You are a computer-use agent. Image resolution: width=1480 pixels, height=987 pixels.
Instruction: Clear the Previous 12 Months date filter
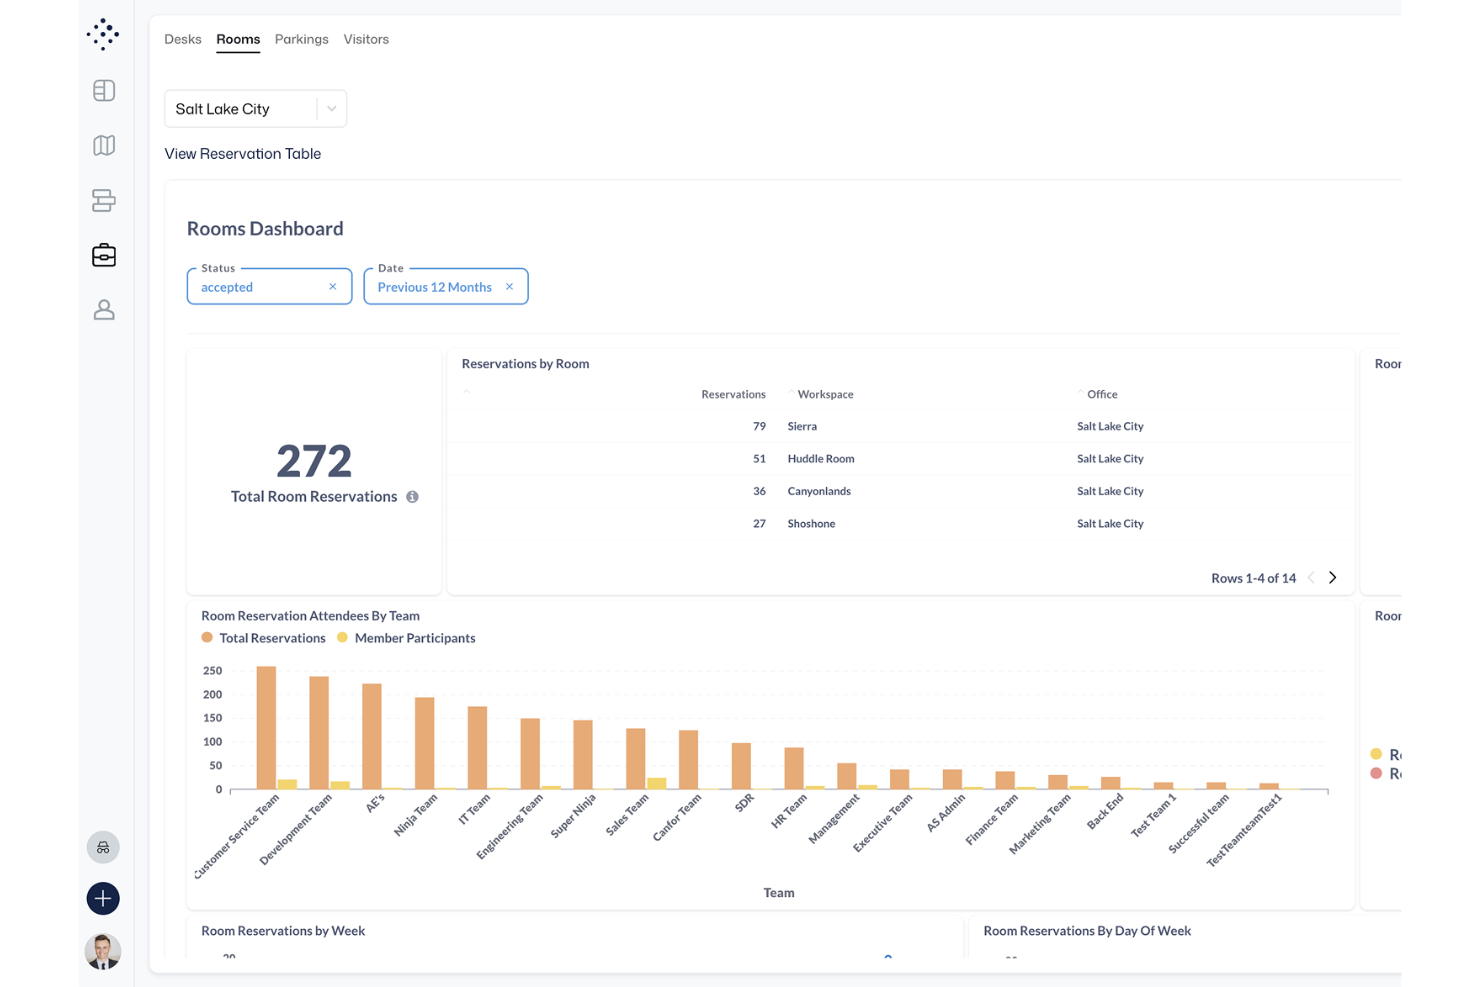point(510,286)
